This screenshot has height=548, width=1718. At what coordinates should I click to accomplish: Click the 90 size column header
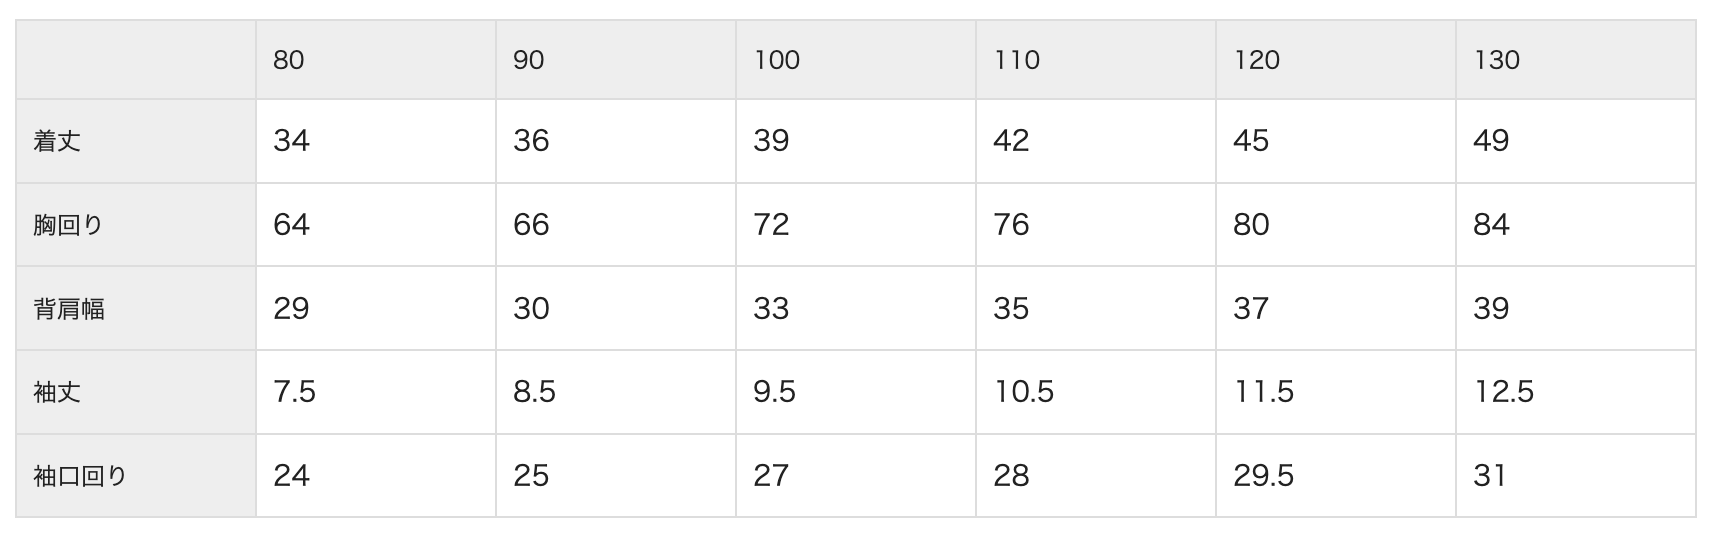click(x=529, y=60)
